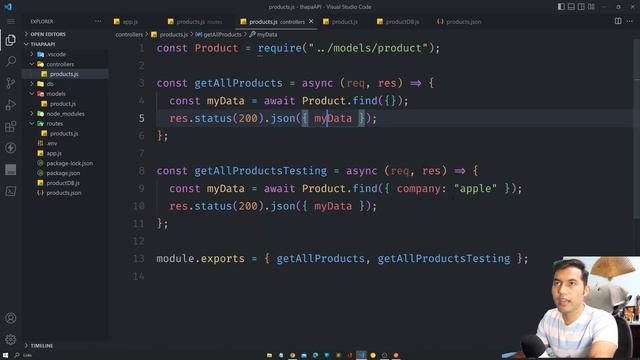This screenshot has height=360, width=640.
Task: Click the Explorer more actions ellipsis
Action: [98, 21]
